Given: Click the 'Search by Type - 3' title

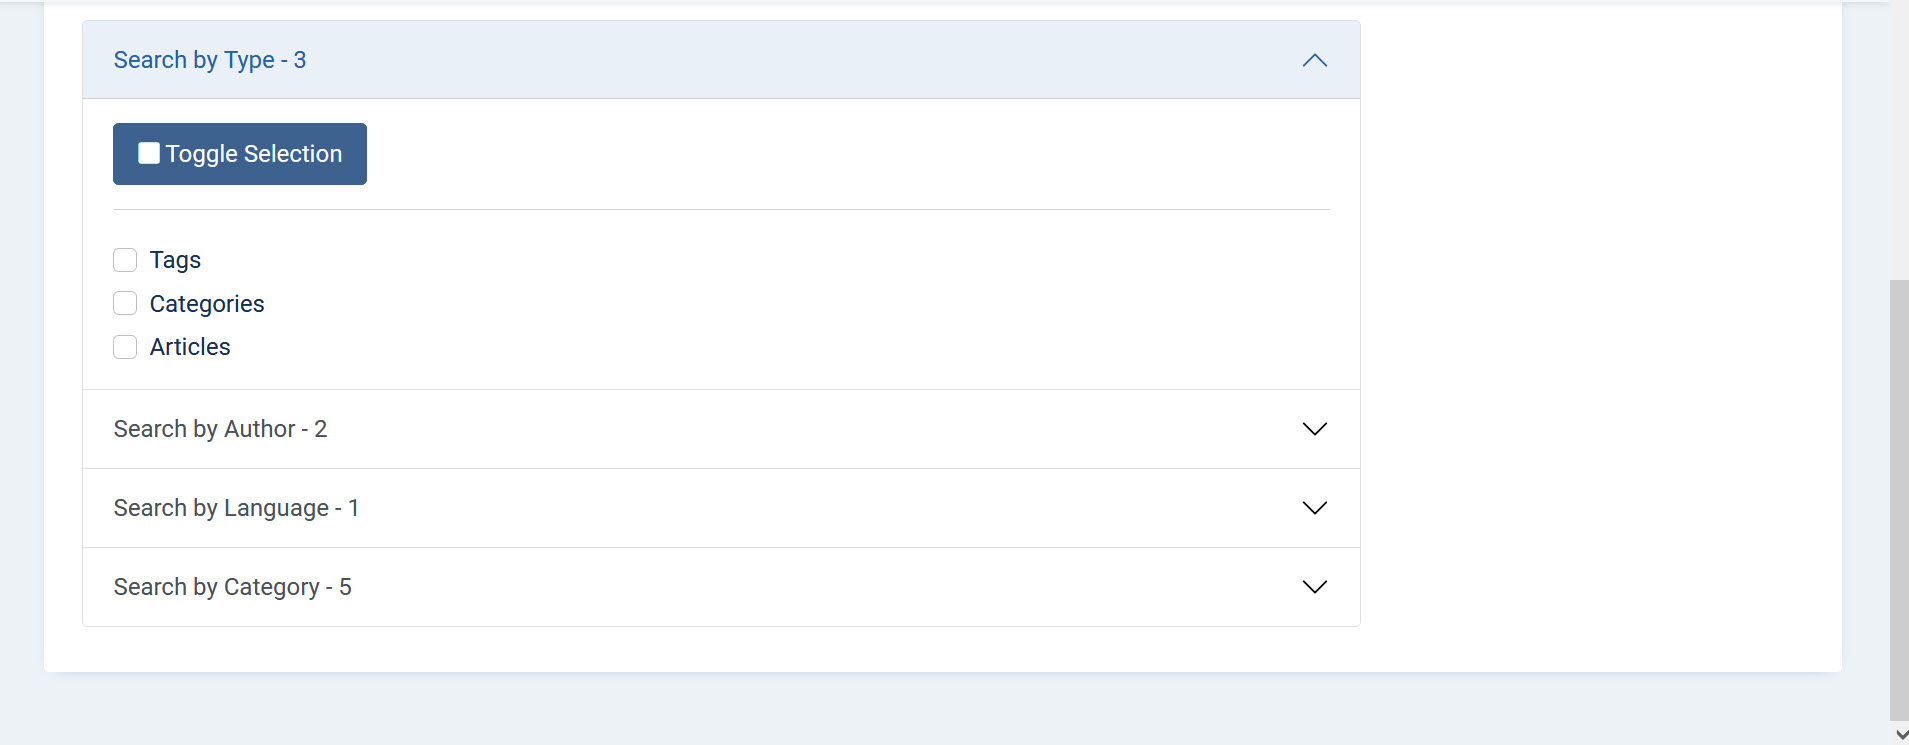Looking at the screenshot, I should [210, 60].
